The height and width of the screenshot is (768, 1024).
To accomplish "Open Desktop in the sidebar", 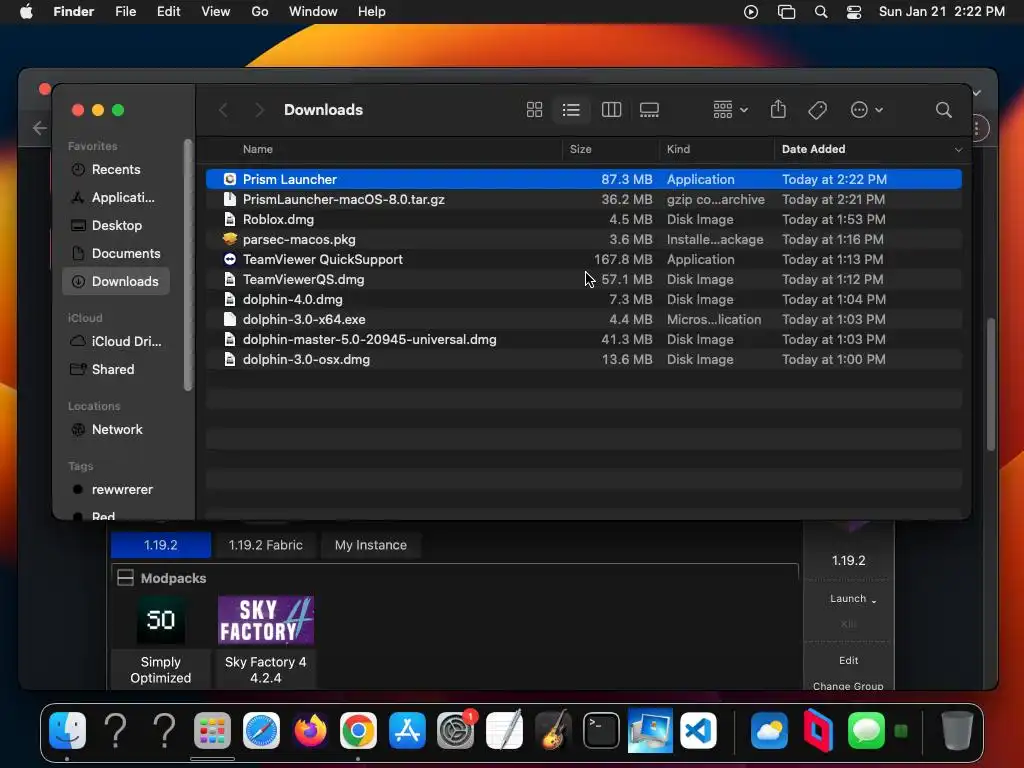I will (x=116, y=225).
